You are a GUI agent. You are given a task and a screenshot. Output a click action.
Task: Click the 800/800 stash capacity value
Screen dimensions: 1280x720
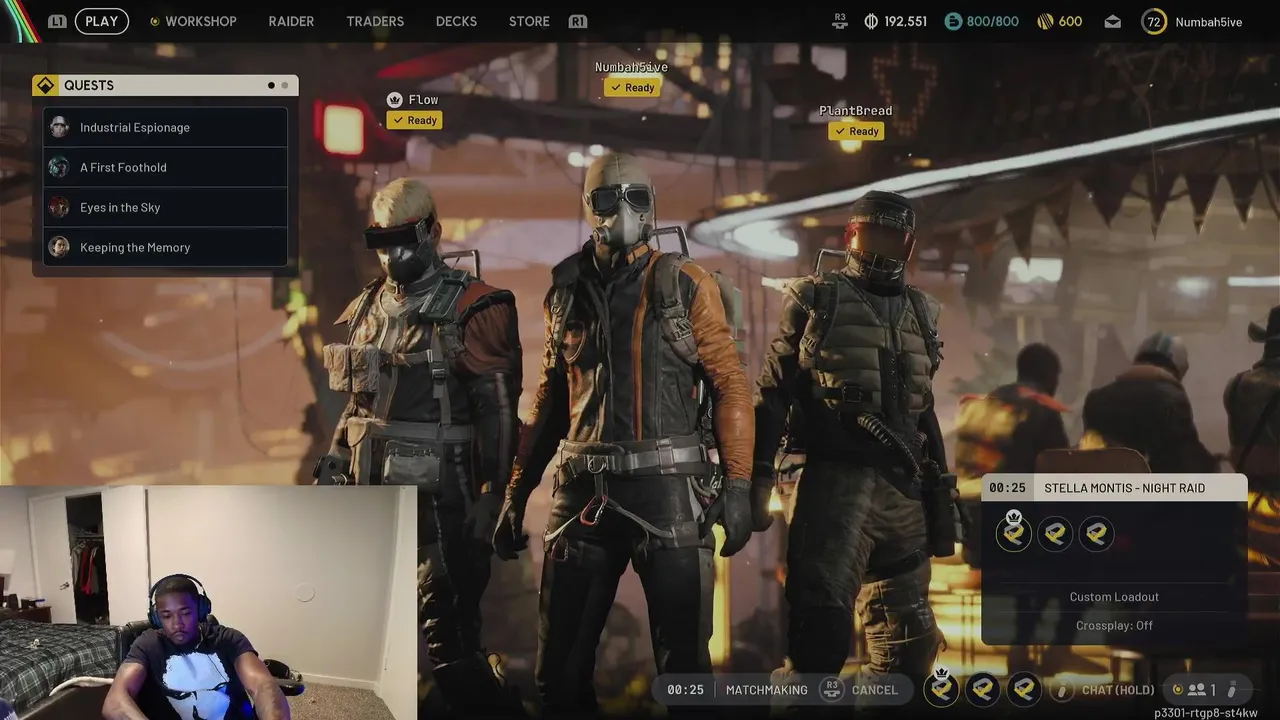pos(993,21)
